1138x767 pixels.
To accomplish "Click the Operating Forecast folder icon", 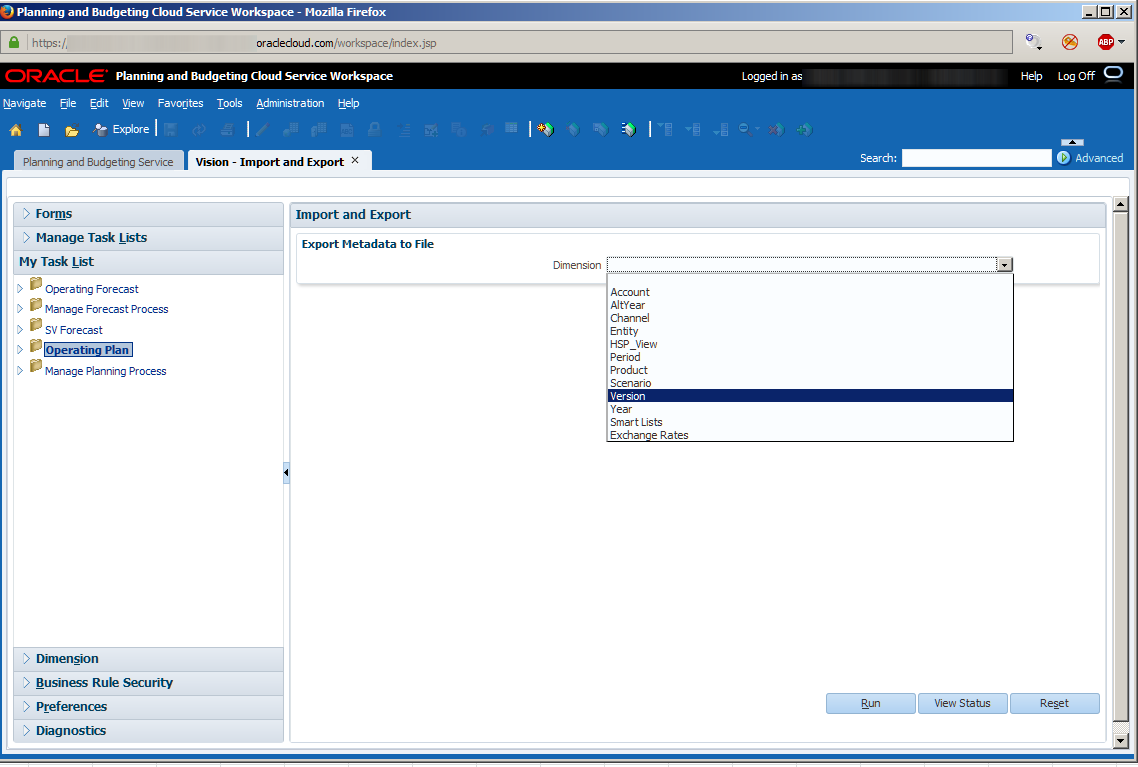I will pos(36,284).
